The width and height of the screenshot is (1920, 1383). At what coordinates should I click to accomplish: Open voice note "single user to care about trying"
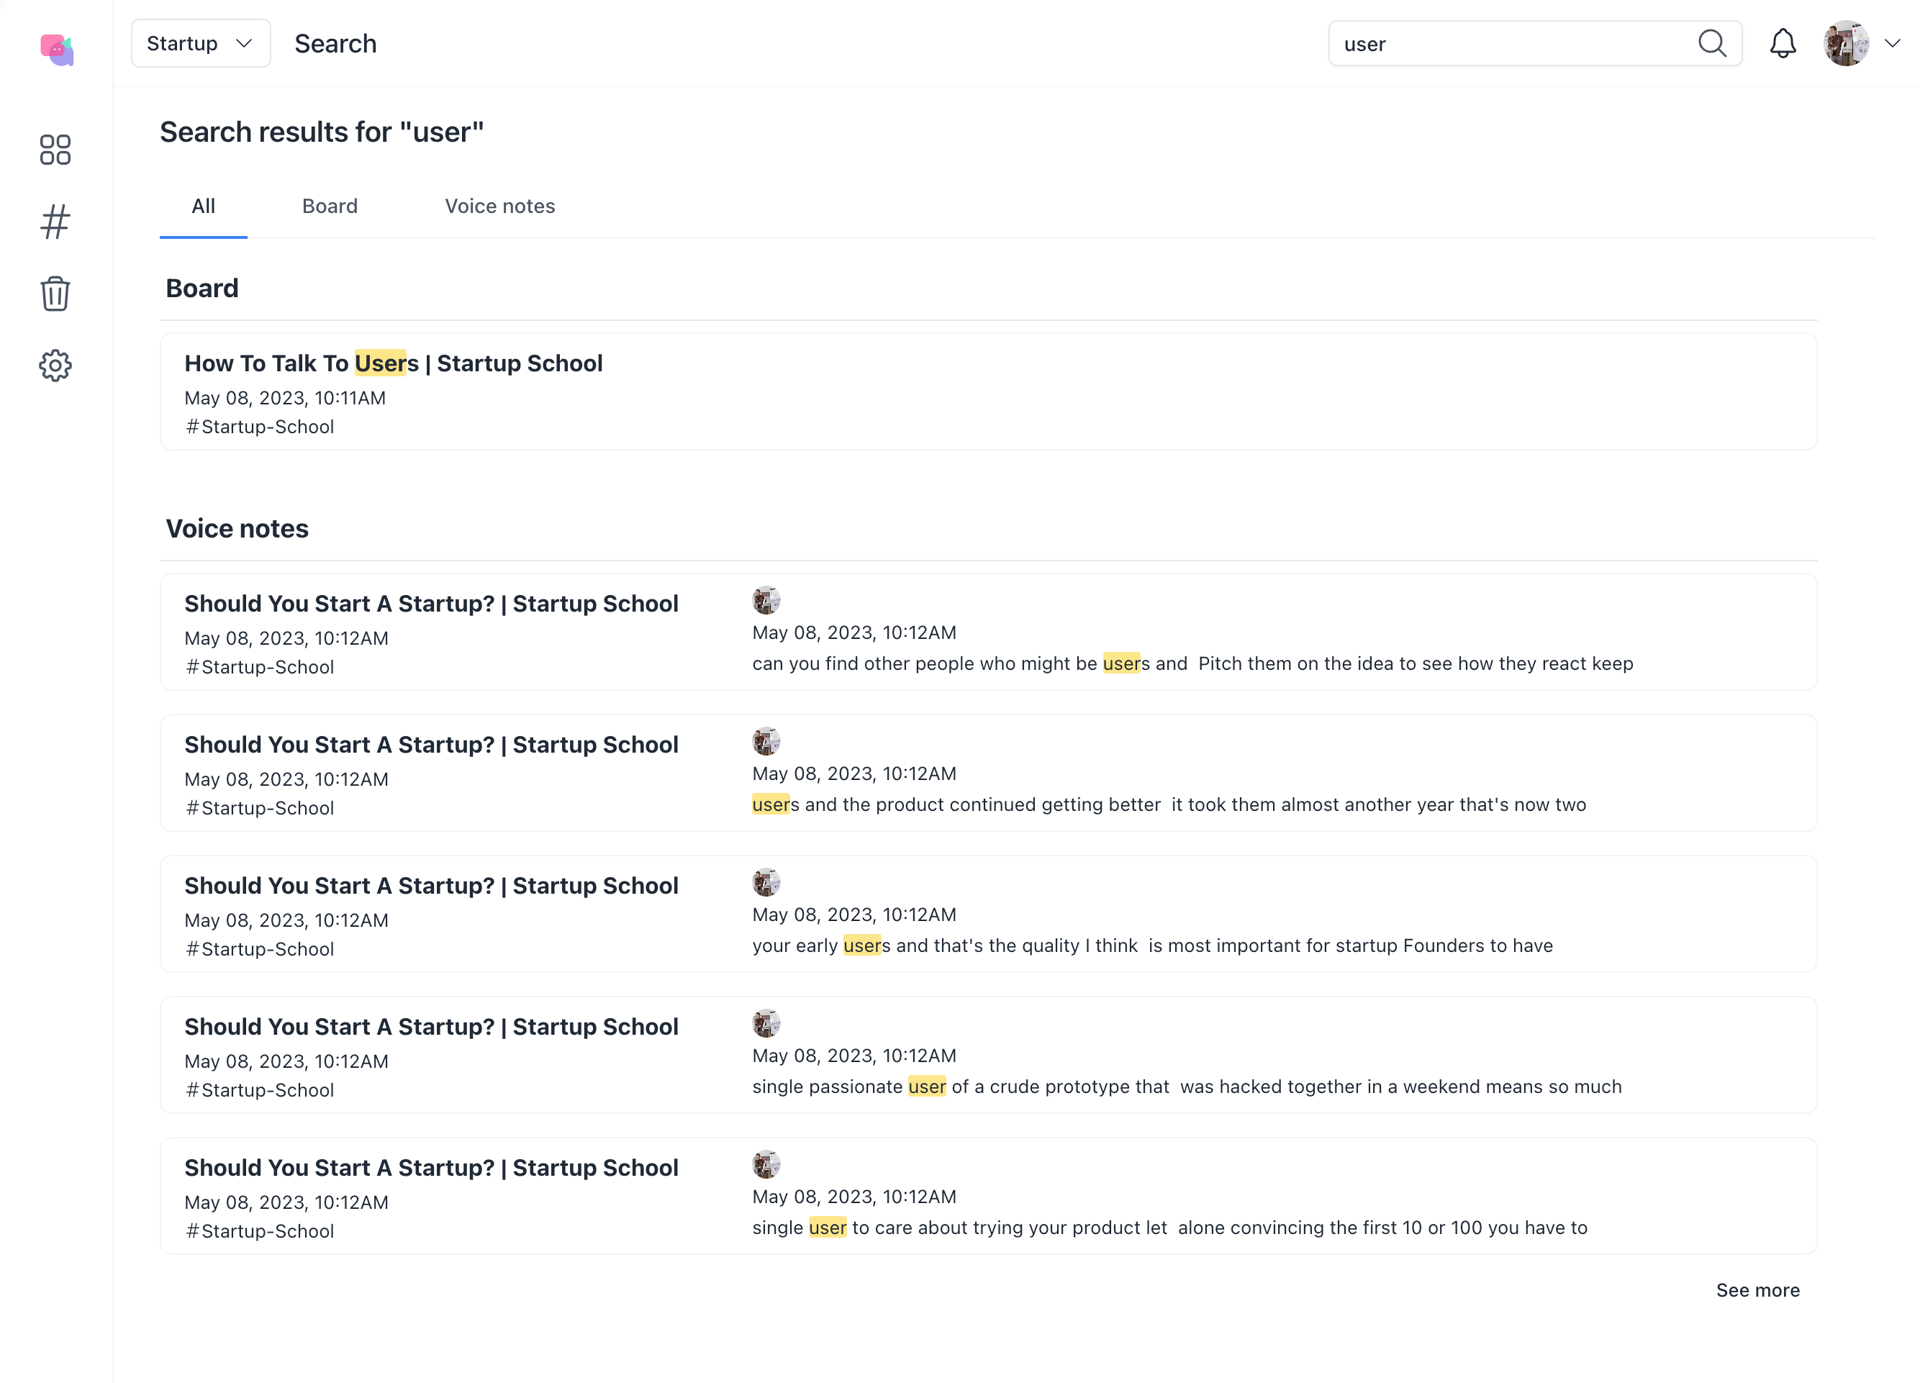[x=988, y=1196]
